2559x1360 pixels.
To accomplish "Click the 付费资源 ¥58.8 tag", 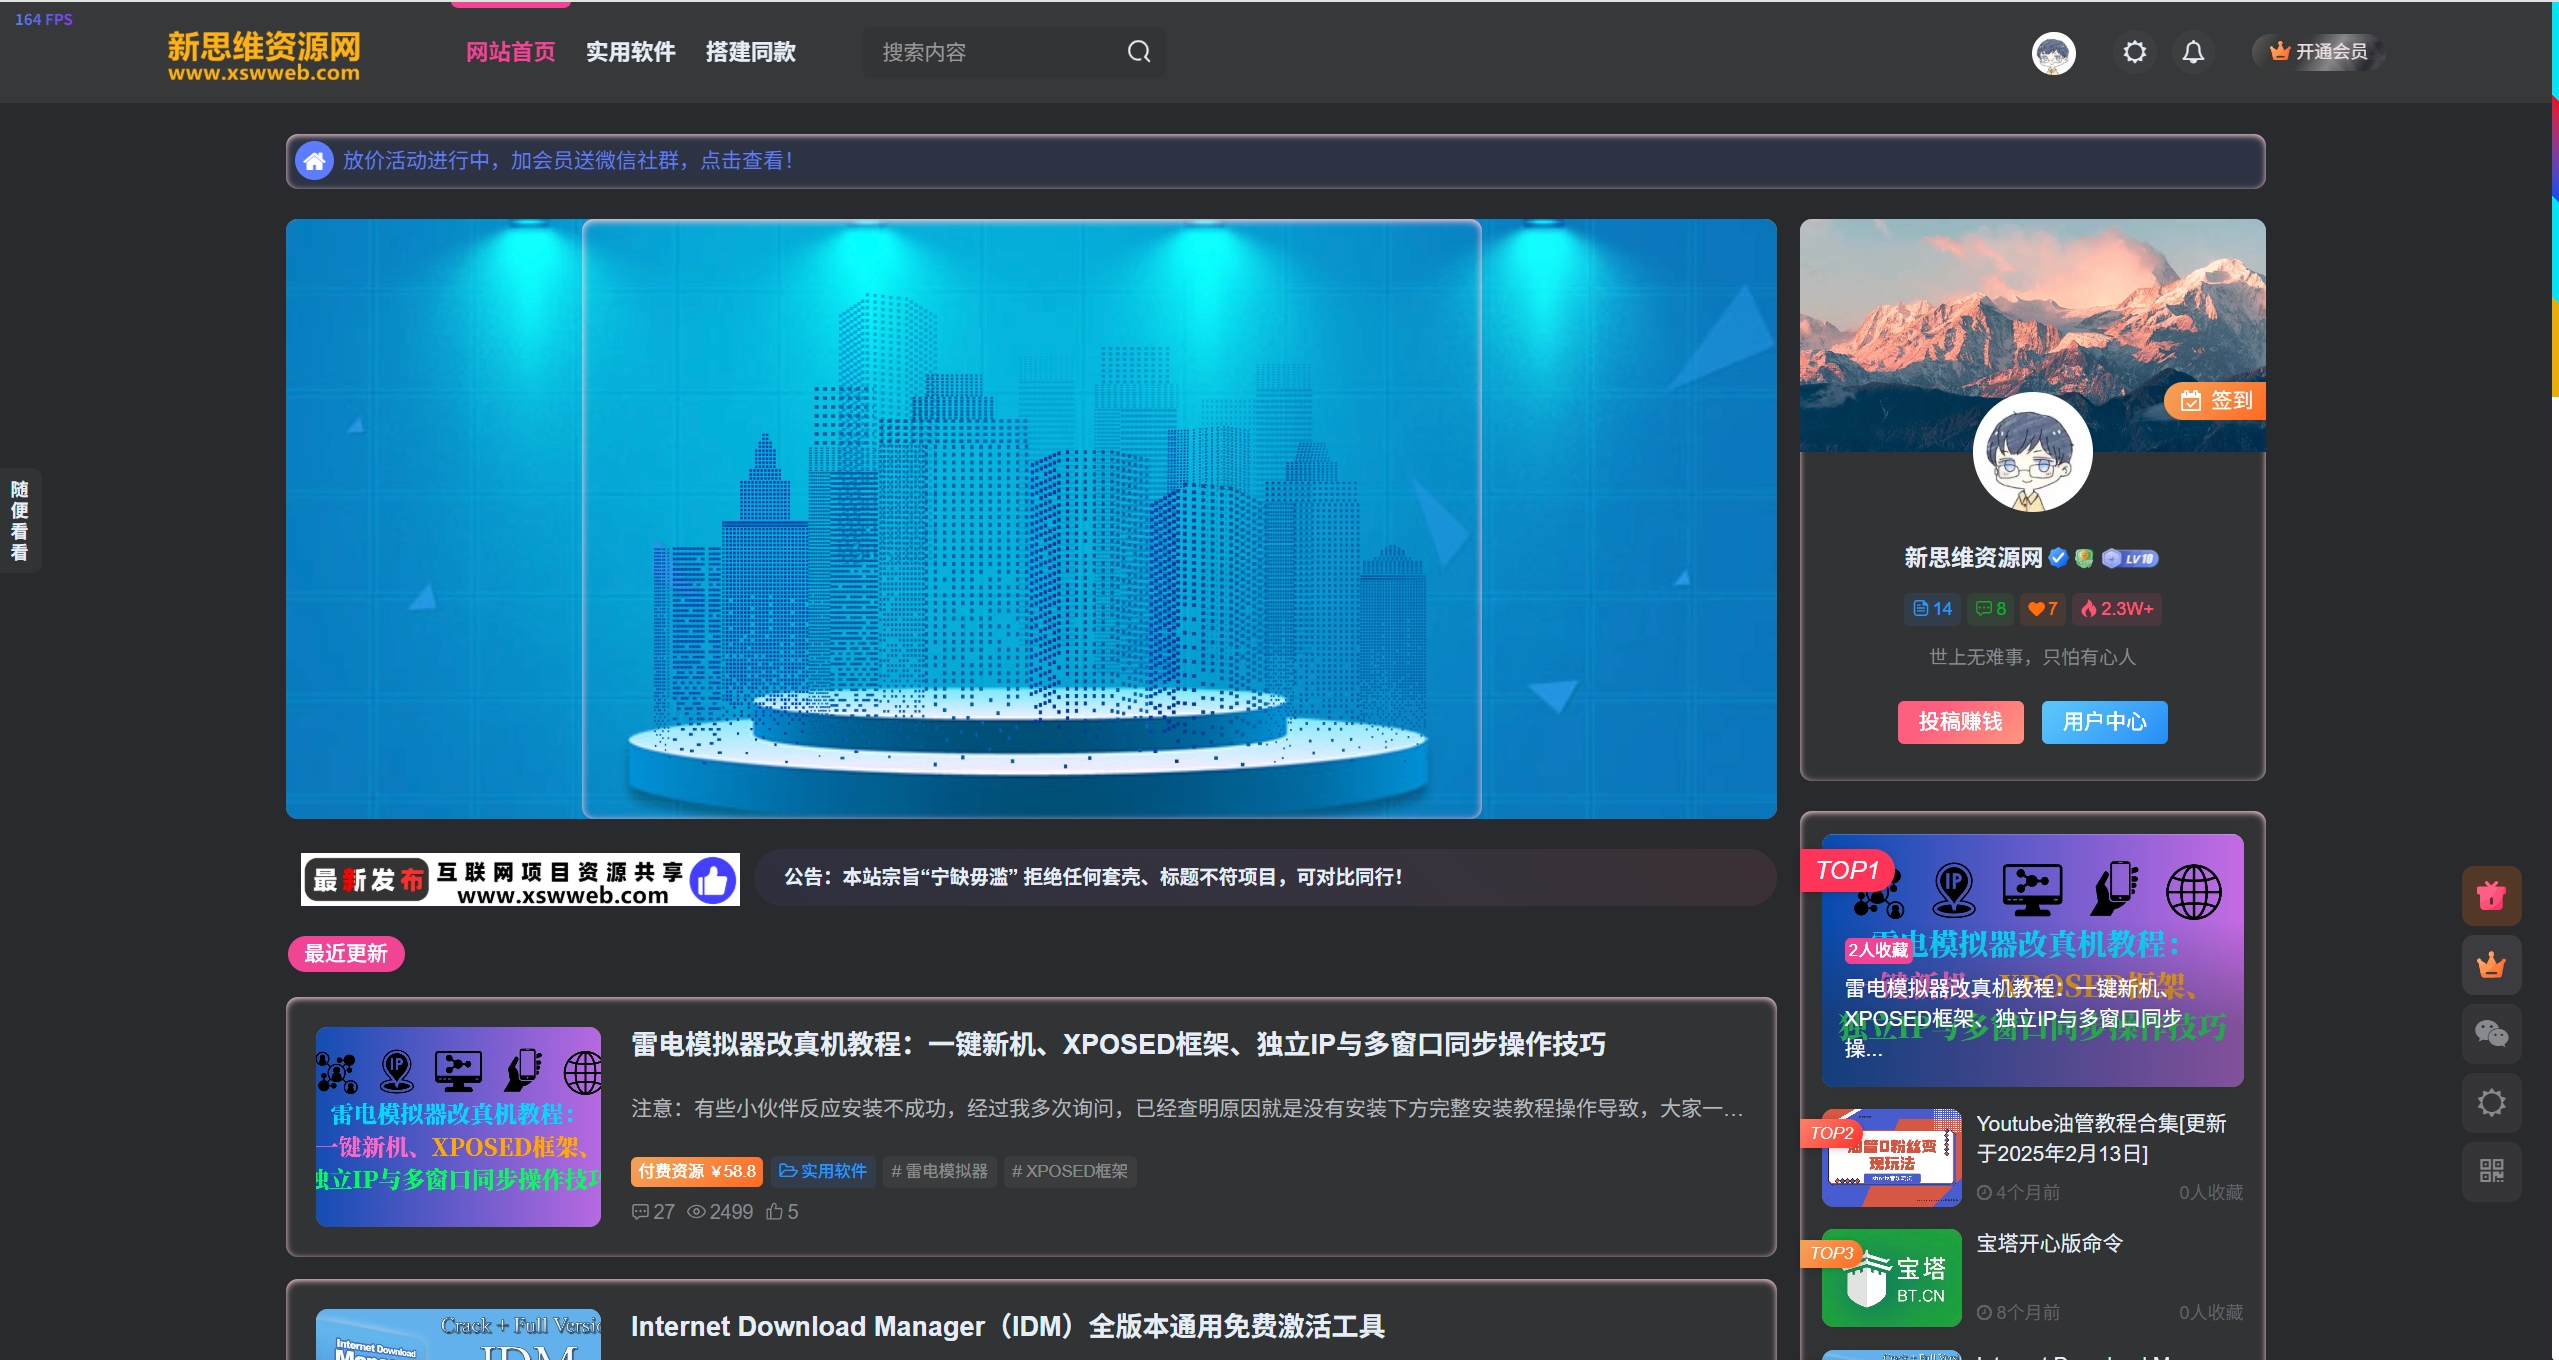I will 697,1172.
